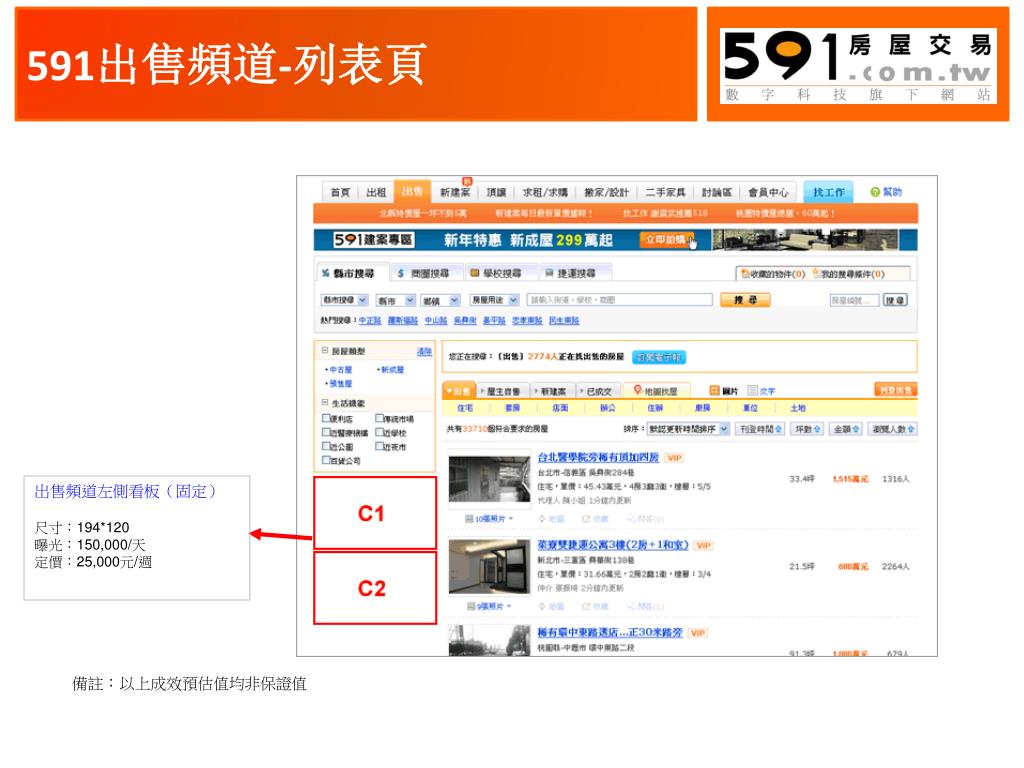This screenshot has height=768, width=1024.
Task: Open the 首頁 navigation tab
Action: click(x=340, y=192)
